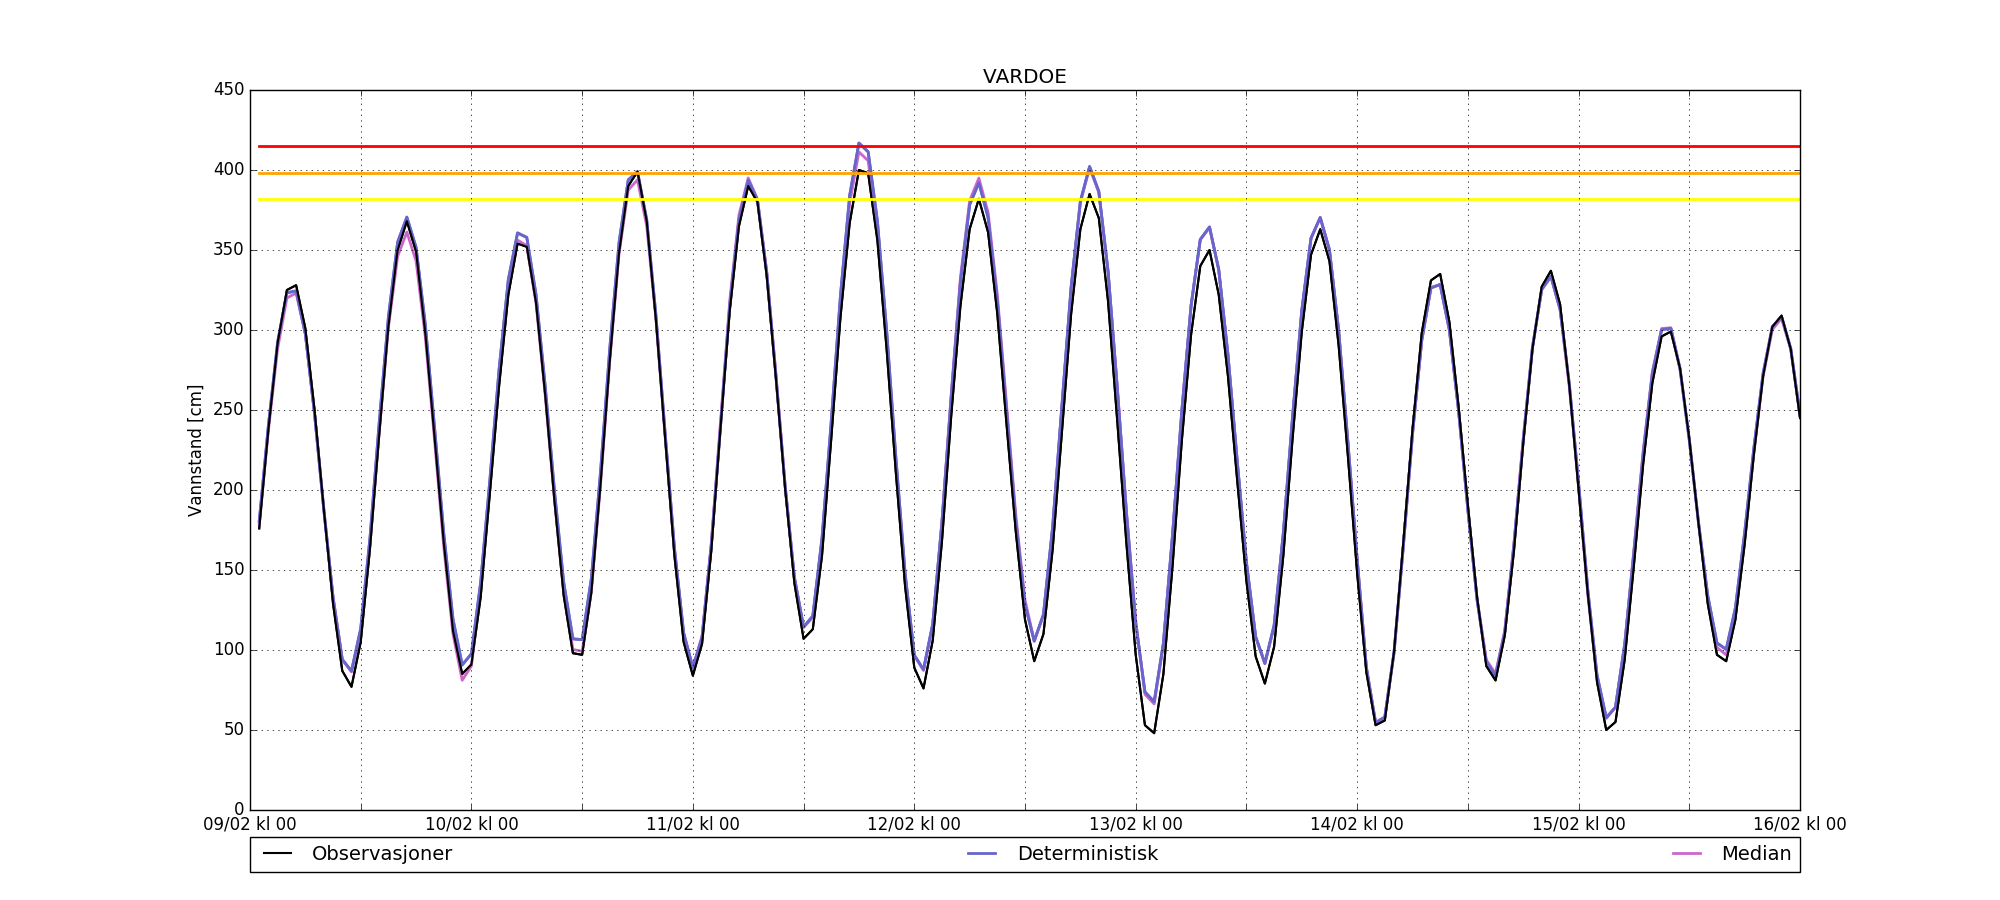This screenshot has height=900, width=2000.
Task: Click the 14/02 kl 00 axis label
Action: pyautogui.click(x=1357, y=825)
